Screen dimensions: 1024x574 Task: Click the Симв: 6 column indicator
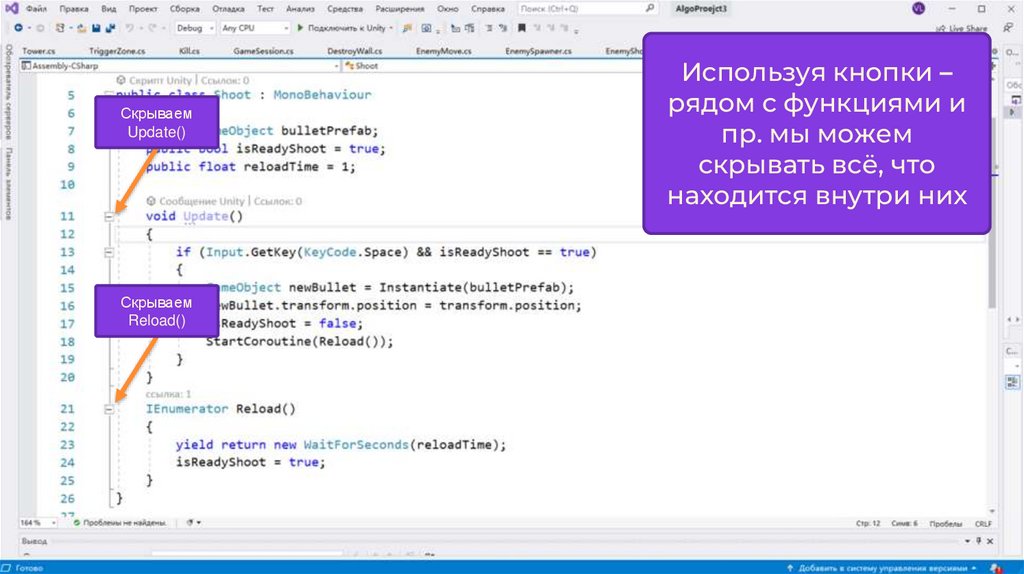(904, 524)
